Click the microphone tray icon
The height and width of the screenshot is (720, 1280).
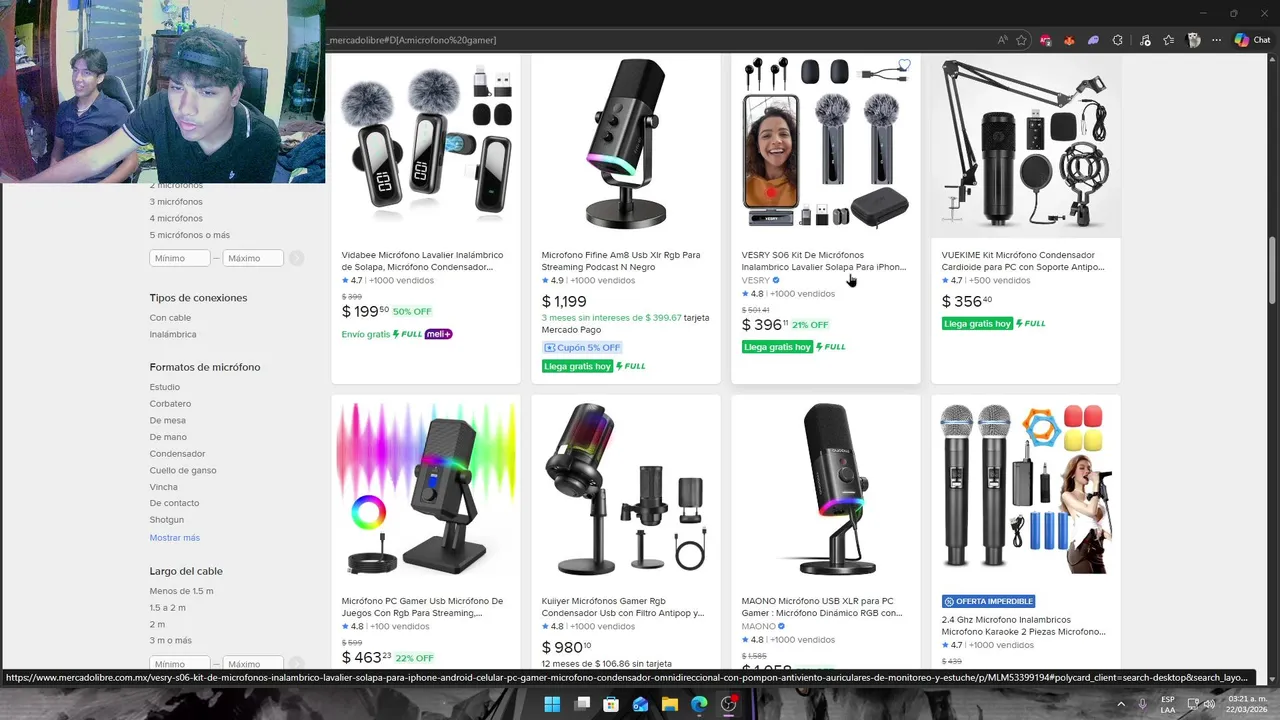(1143, 704)
